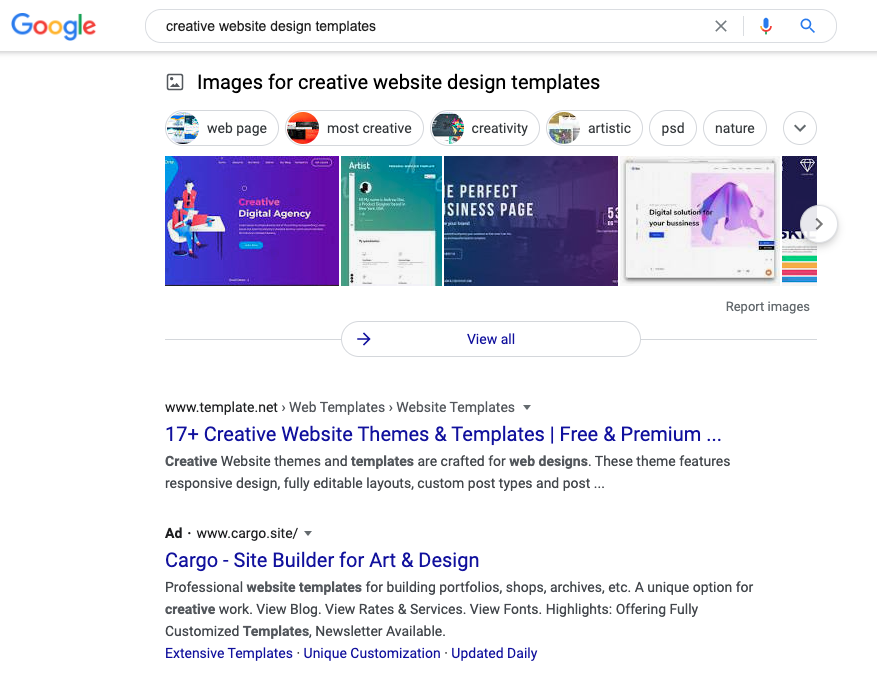
Task: Open Images for creative website design templates heading
Action: pyautogui.click(x=398, y=82)
